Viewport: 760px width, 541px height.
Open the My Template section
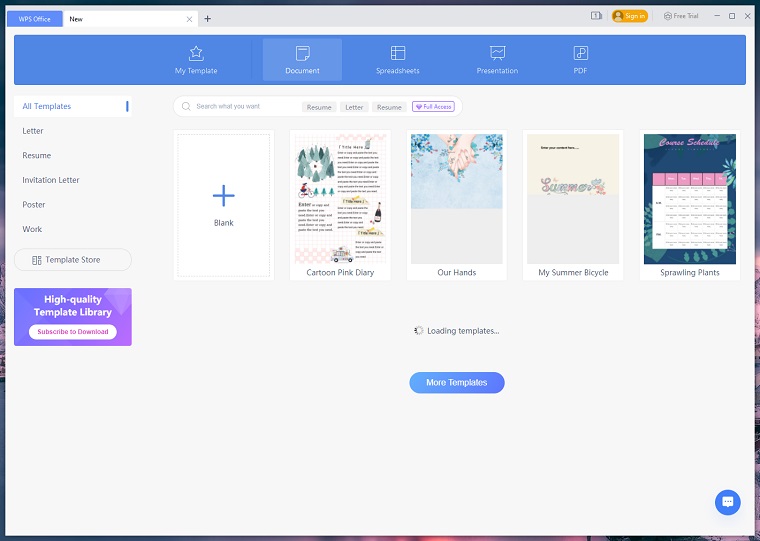pos(196,60)
